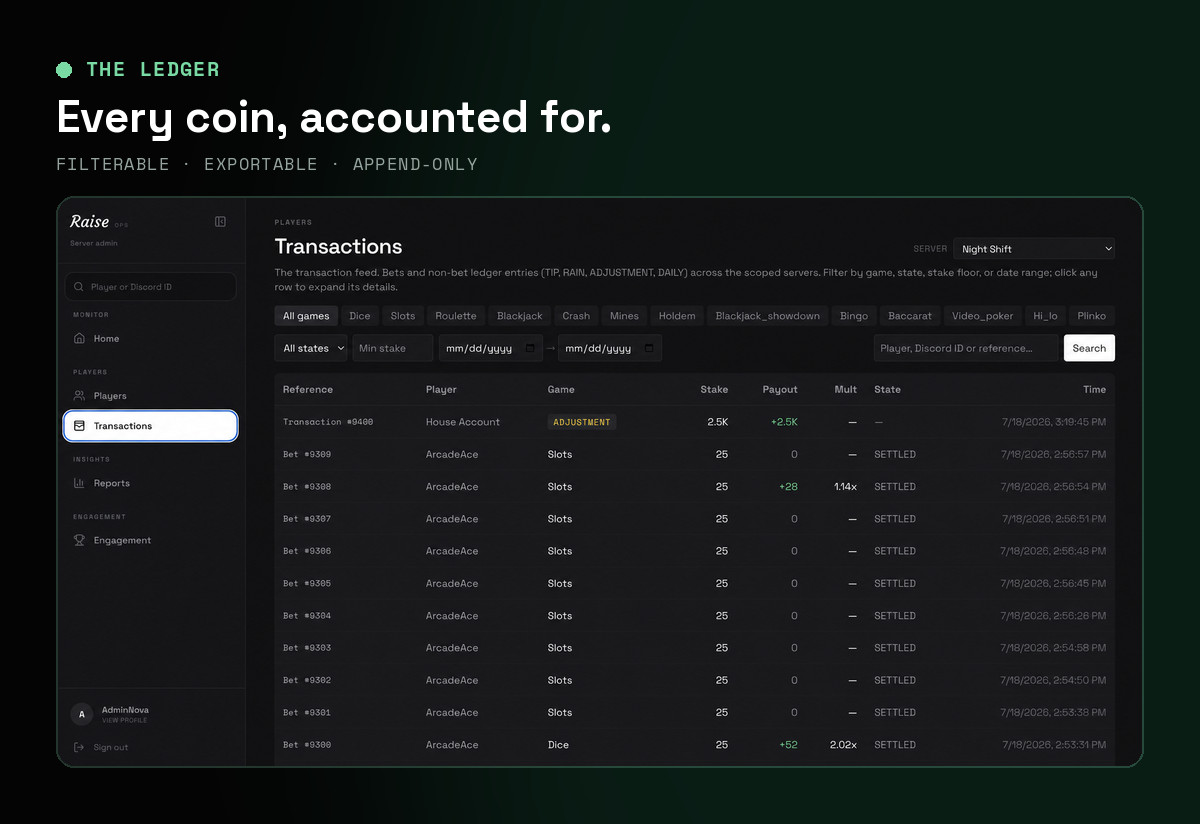
Task: Click the Raise logo
Action: point(89,222)
